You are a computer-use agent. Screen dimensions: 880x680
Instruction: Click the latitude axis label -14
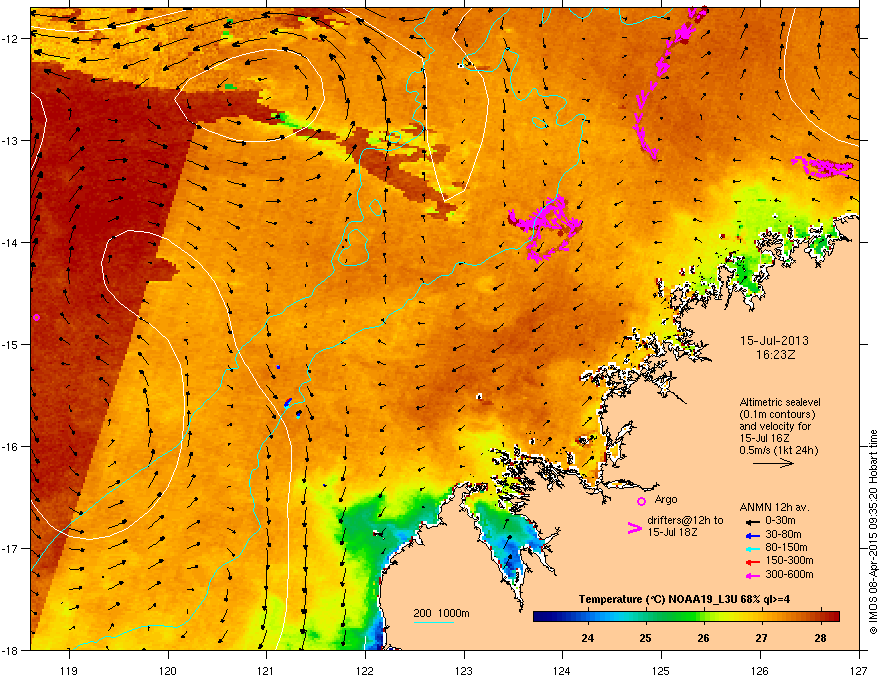pyautogui.click(x=11, y=242)
